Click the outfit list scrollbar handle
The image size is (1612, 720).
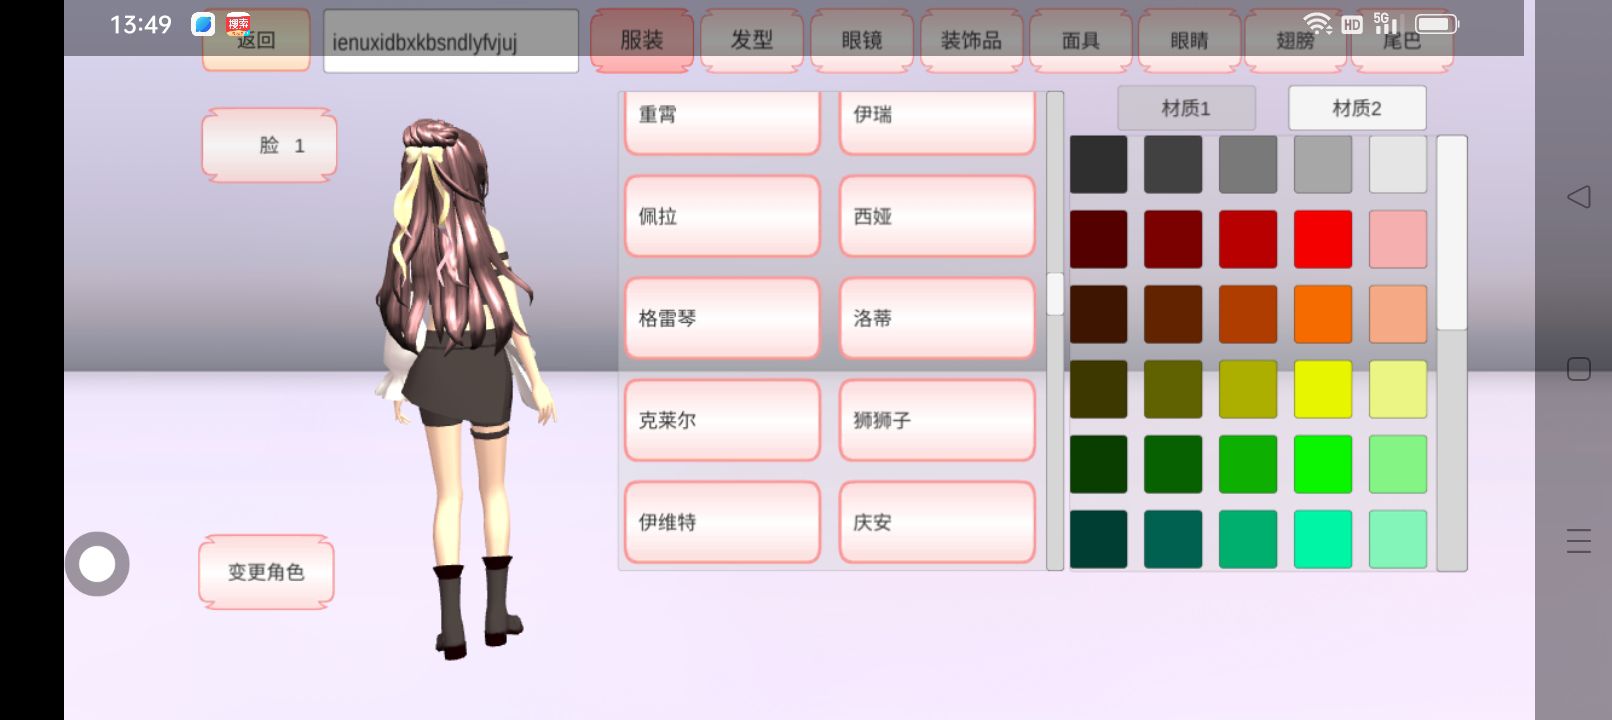(1055, 294)
